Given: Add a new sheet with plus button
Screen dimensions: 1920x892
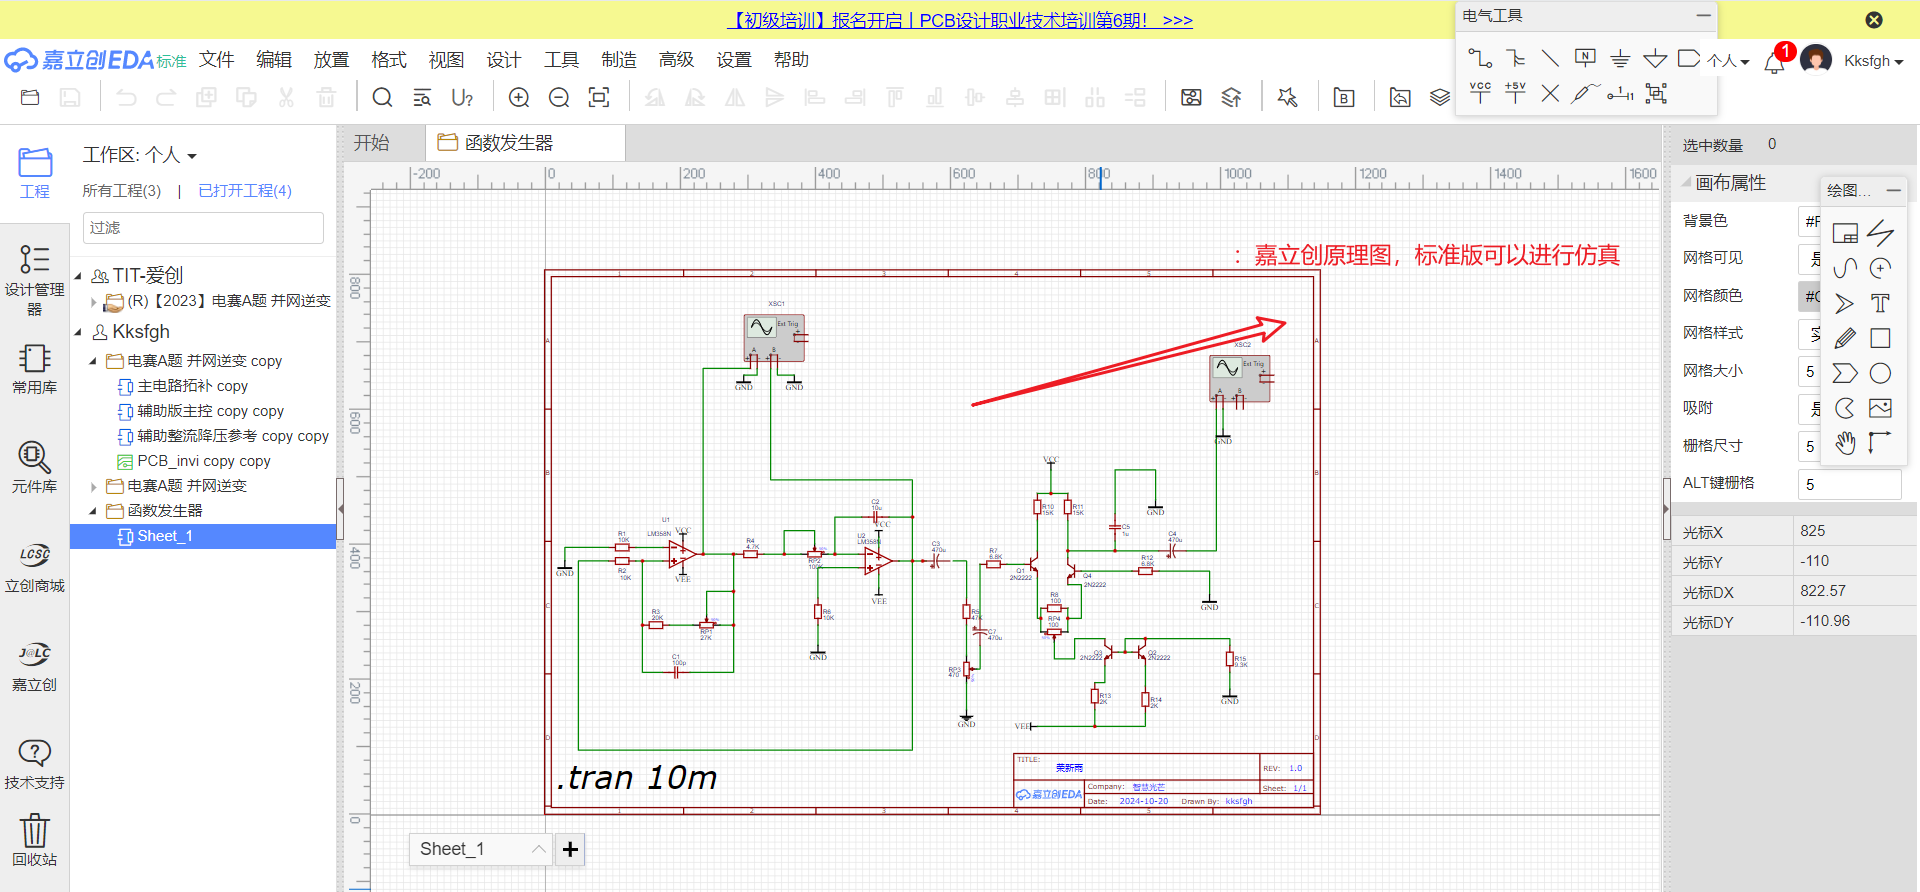Looking at the screenshot, I should click(x=570, y=849).
